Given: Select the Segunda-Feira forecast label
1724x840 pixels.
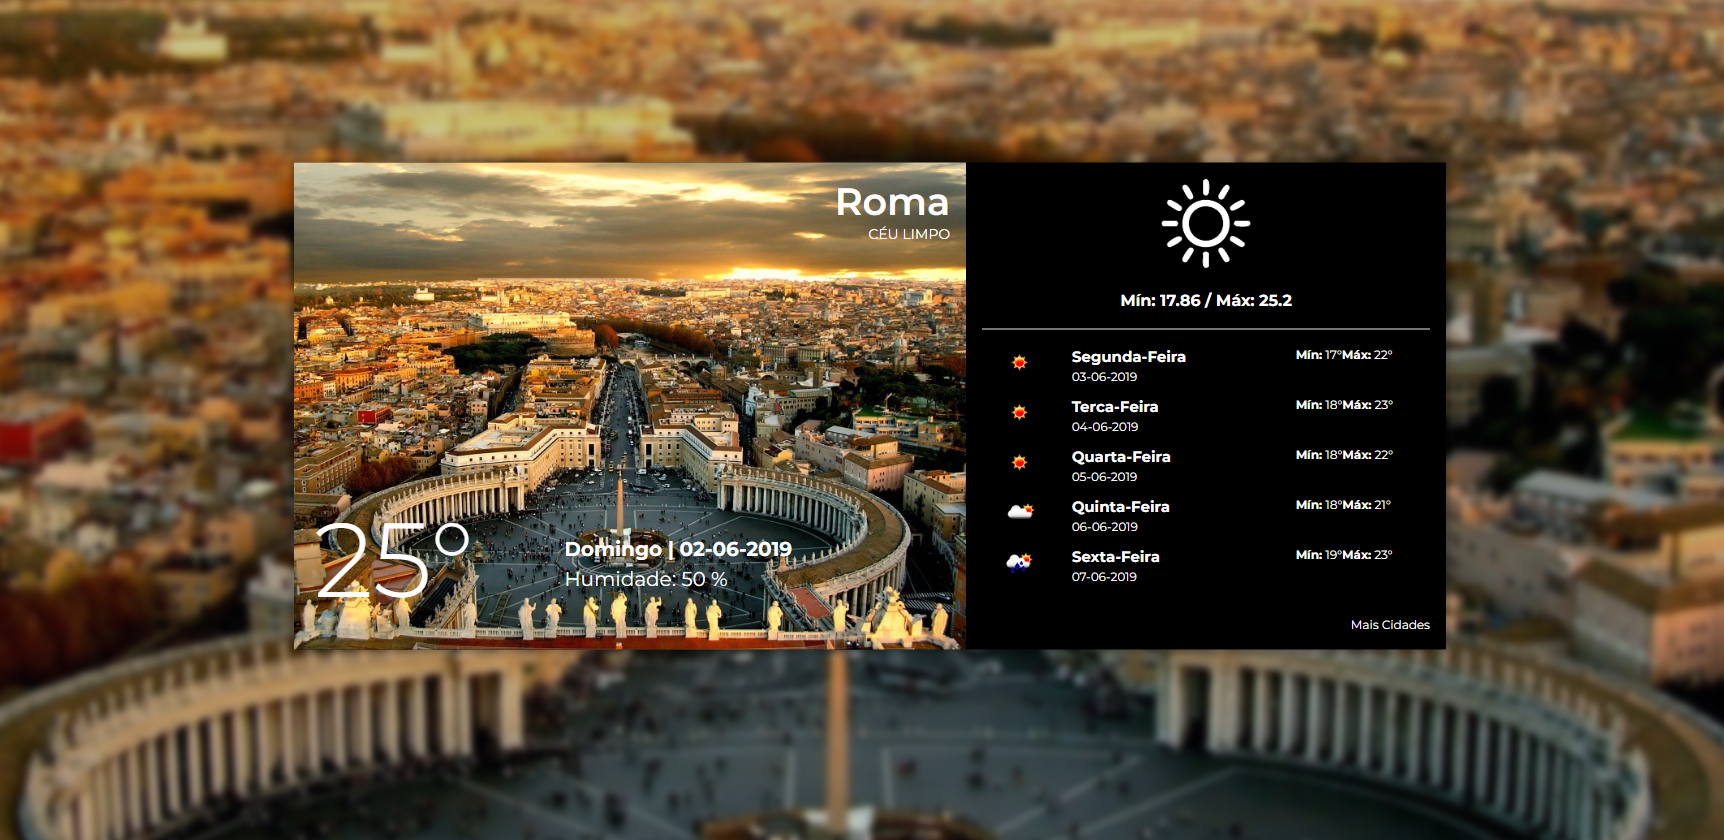Looking at the screenshot, I should coord(1128,357).
